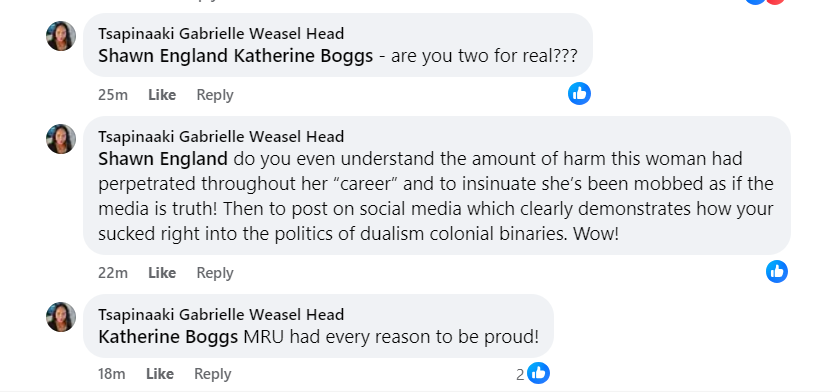The image size is (832, 392).
Task: Open Shawn England tag in first comment
Action: pyautogui.click(x=163, y=56)
